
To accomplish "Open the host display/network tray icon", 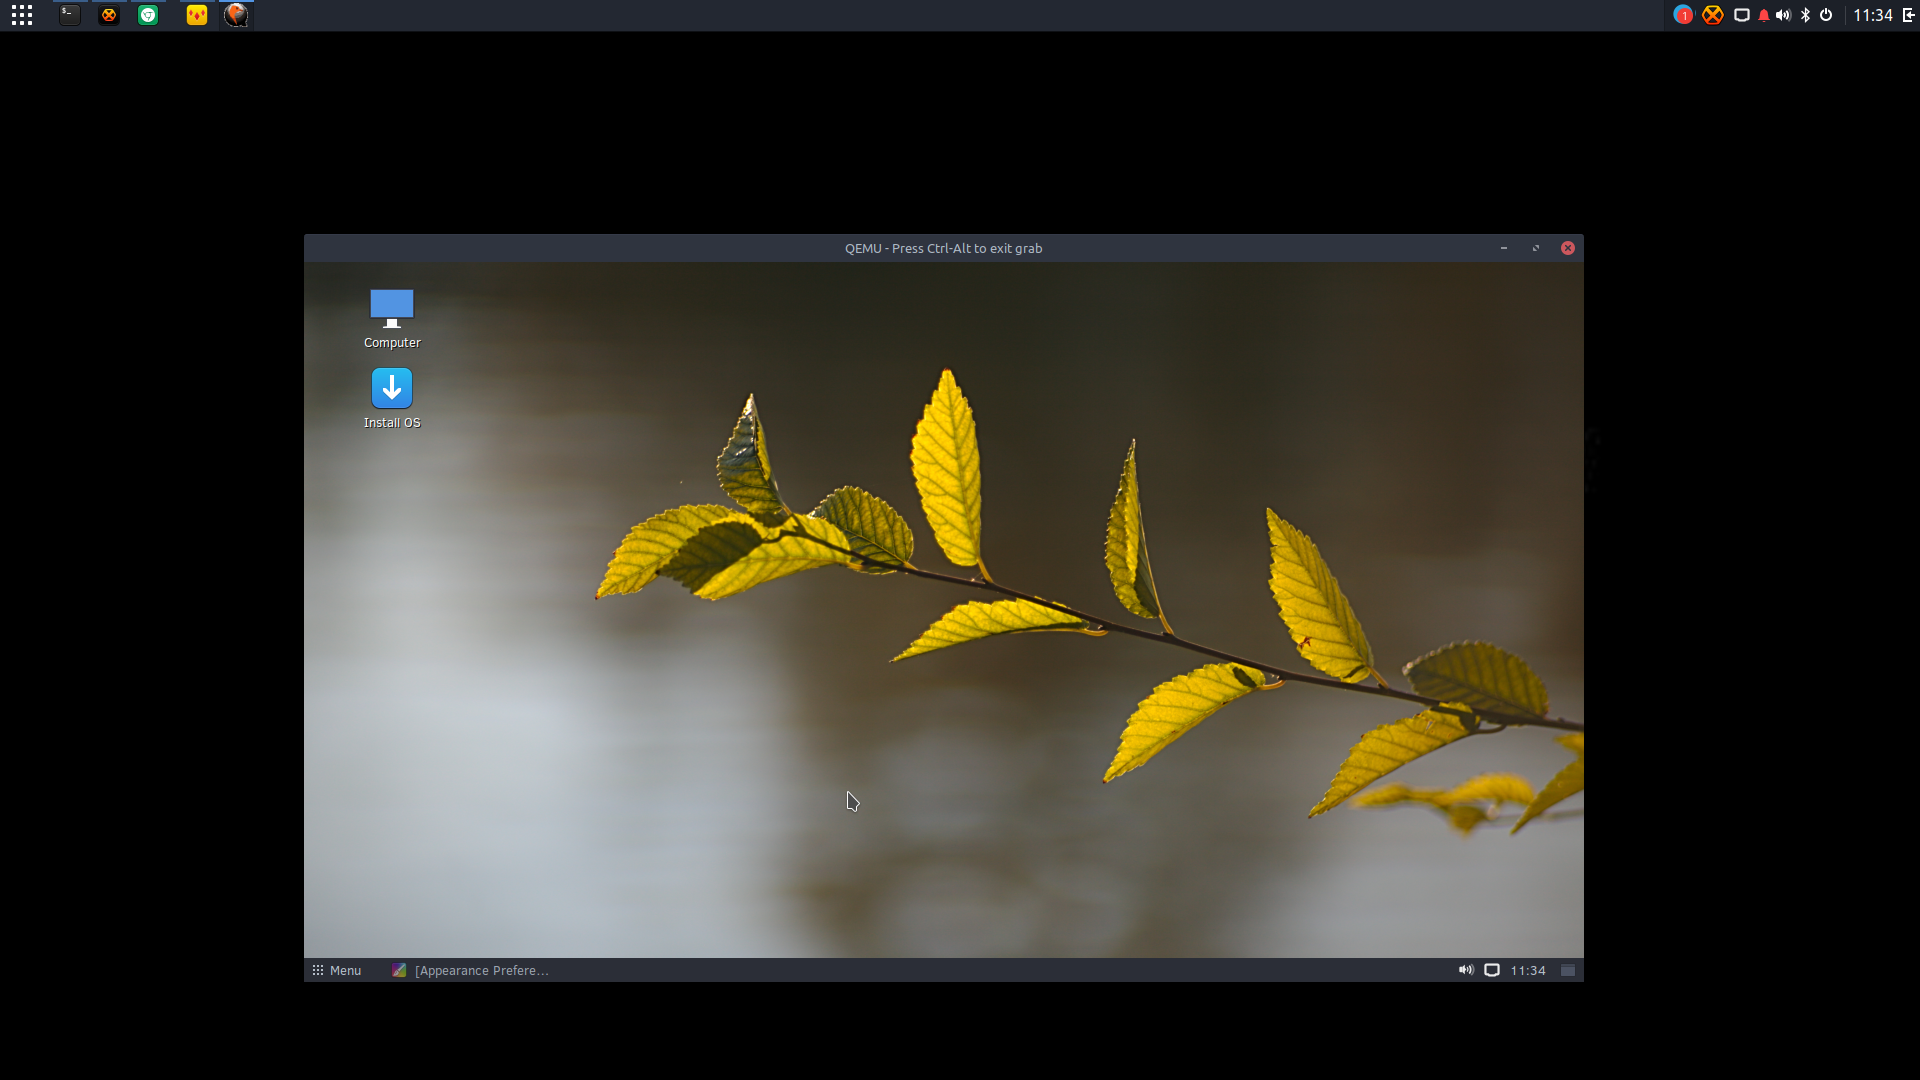I will (x=1741, y=15).
